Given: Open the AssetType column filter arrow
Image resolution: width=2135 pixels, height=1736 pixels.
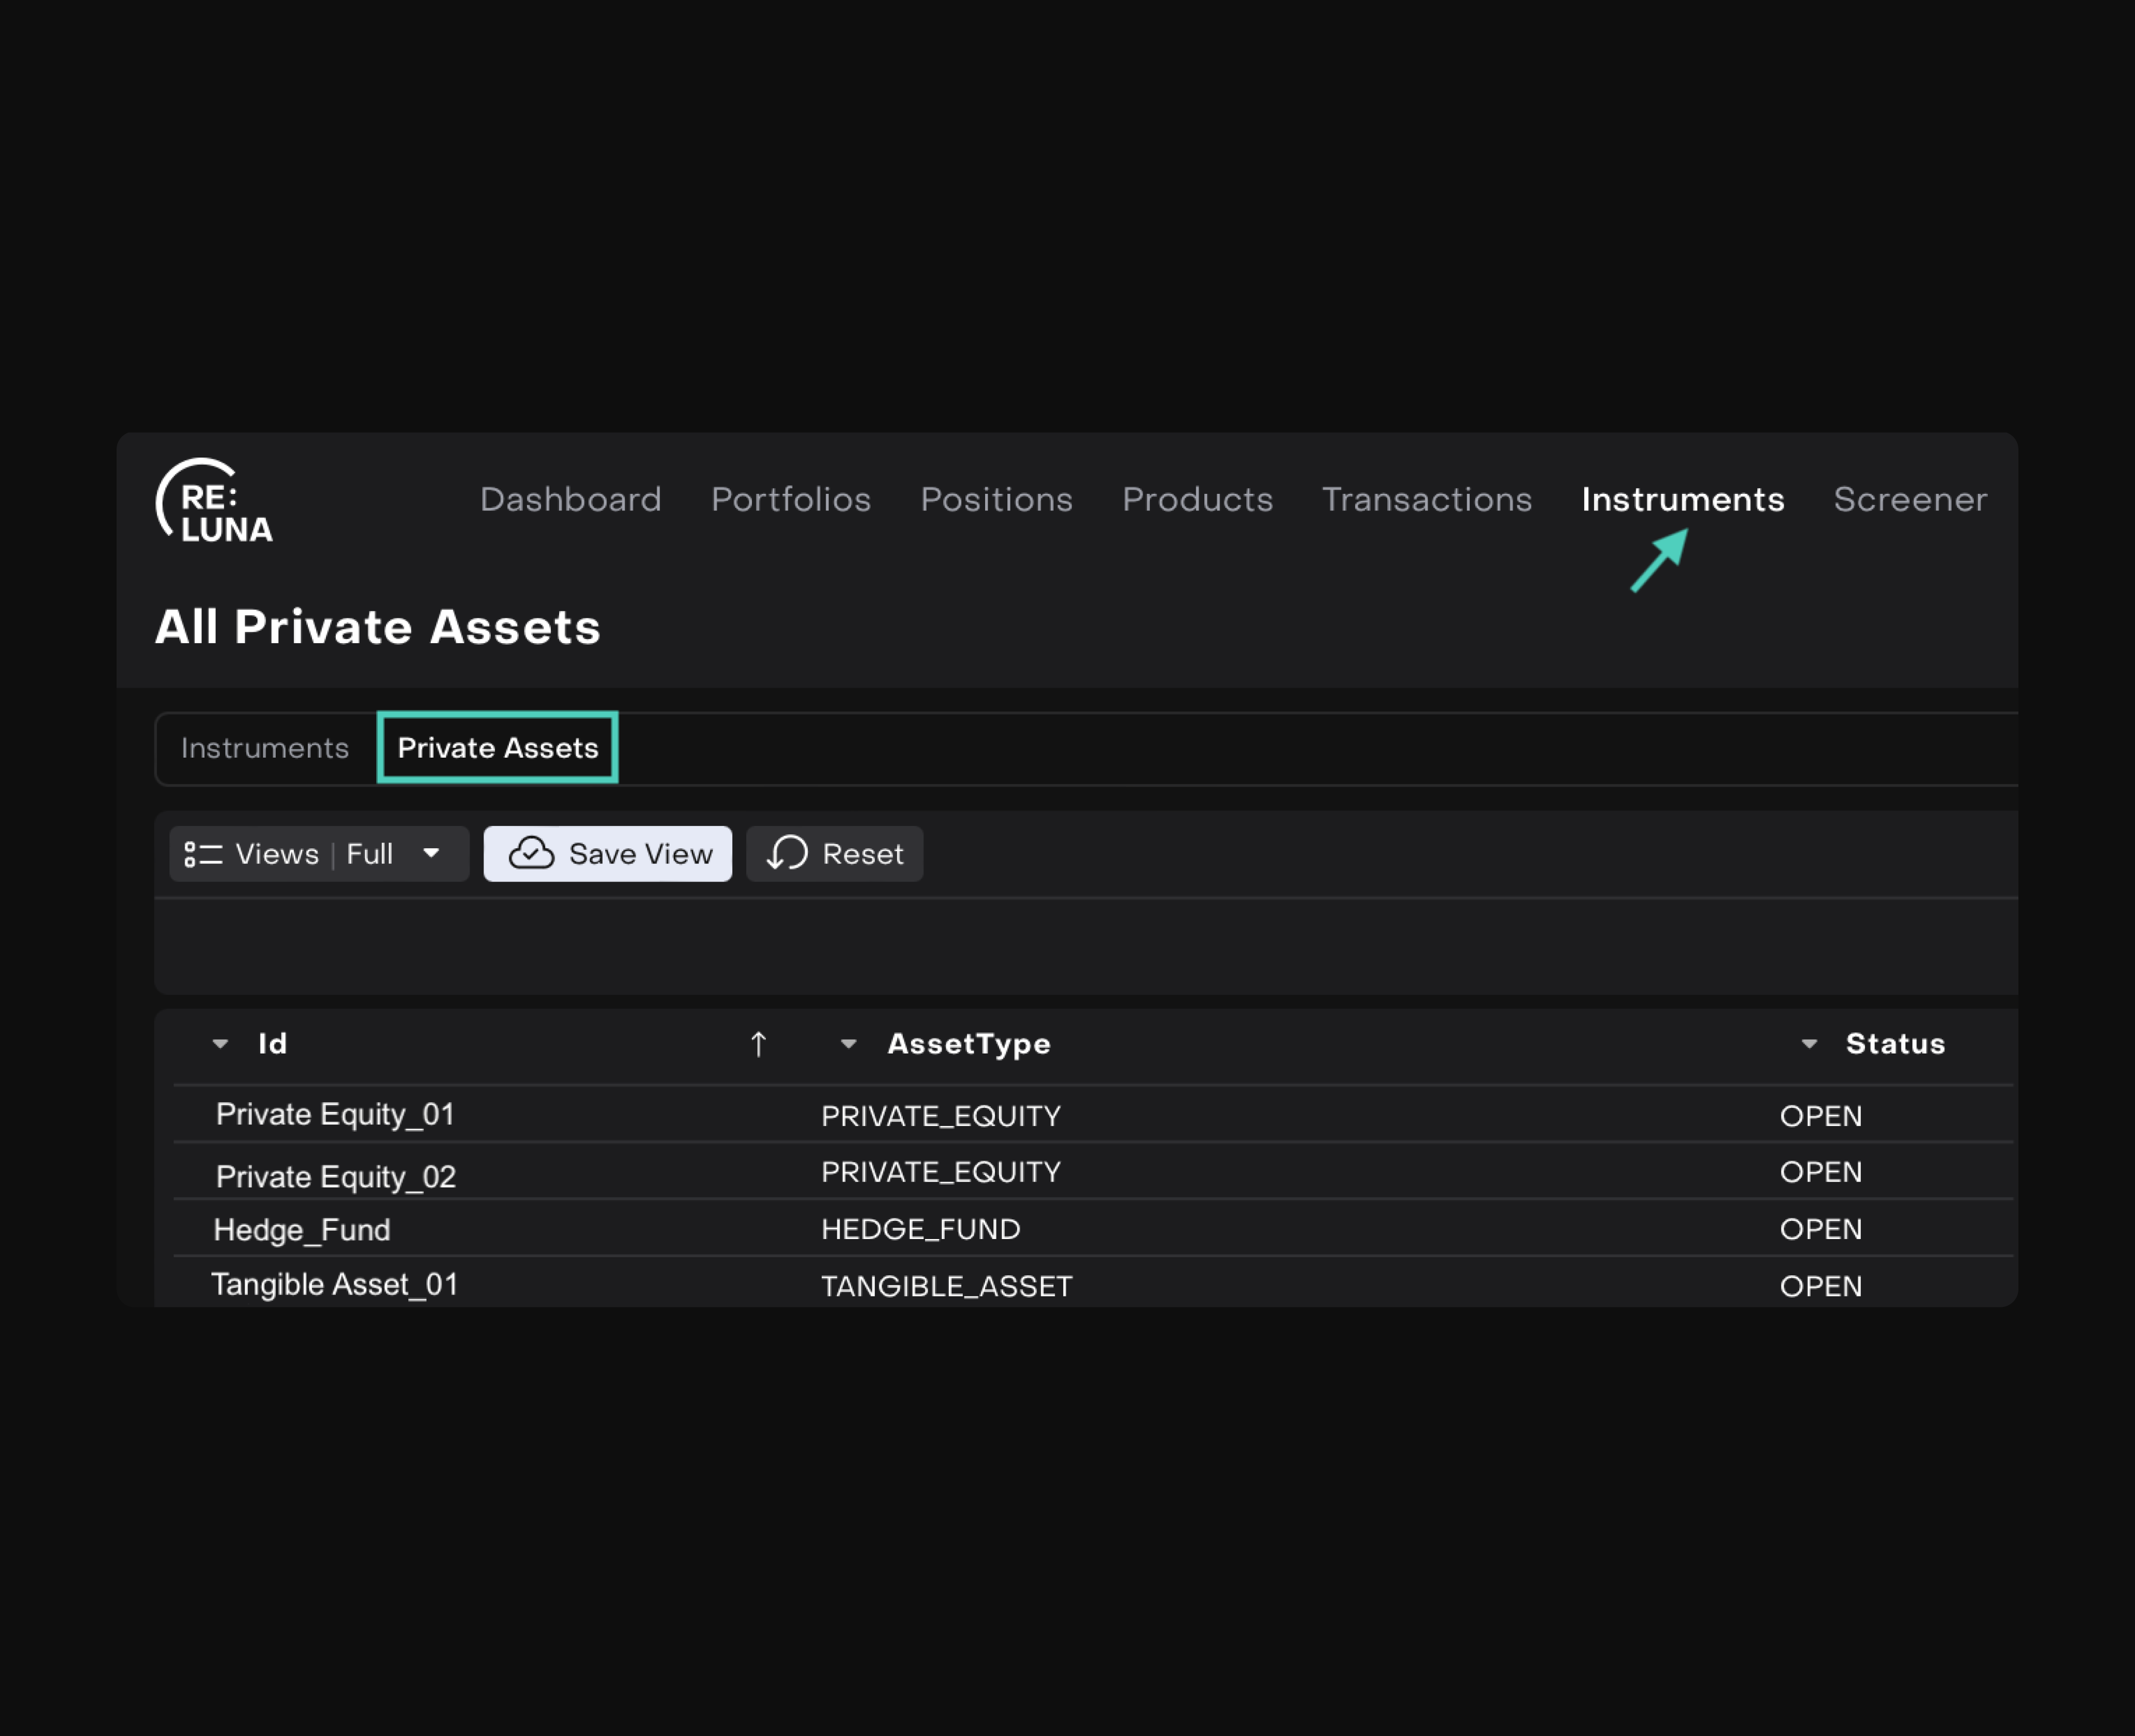Looking at the screenshot, I should click(x=848, y=1044).
